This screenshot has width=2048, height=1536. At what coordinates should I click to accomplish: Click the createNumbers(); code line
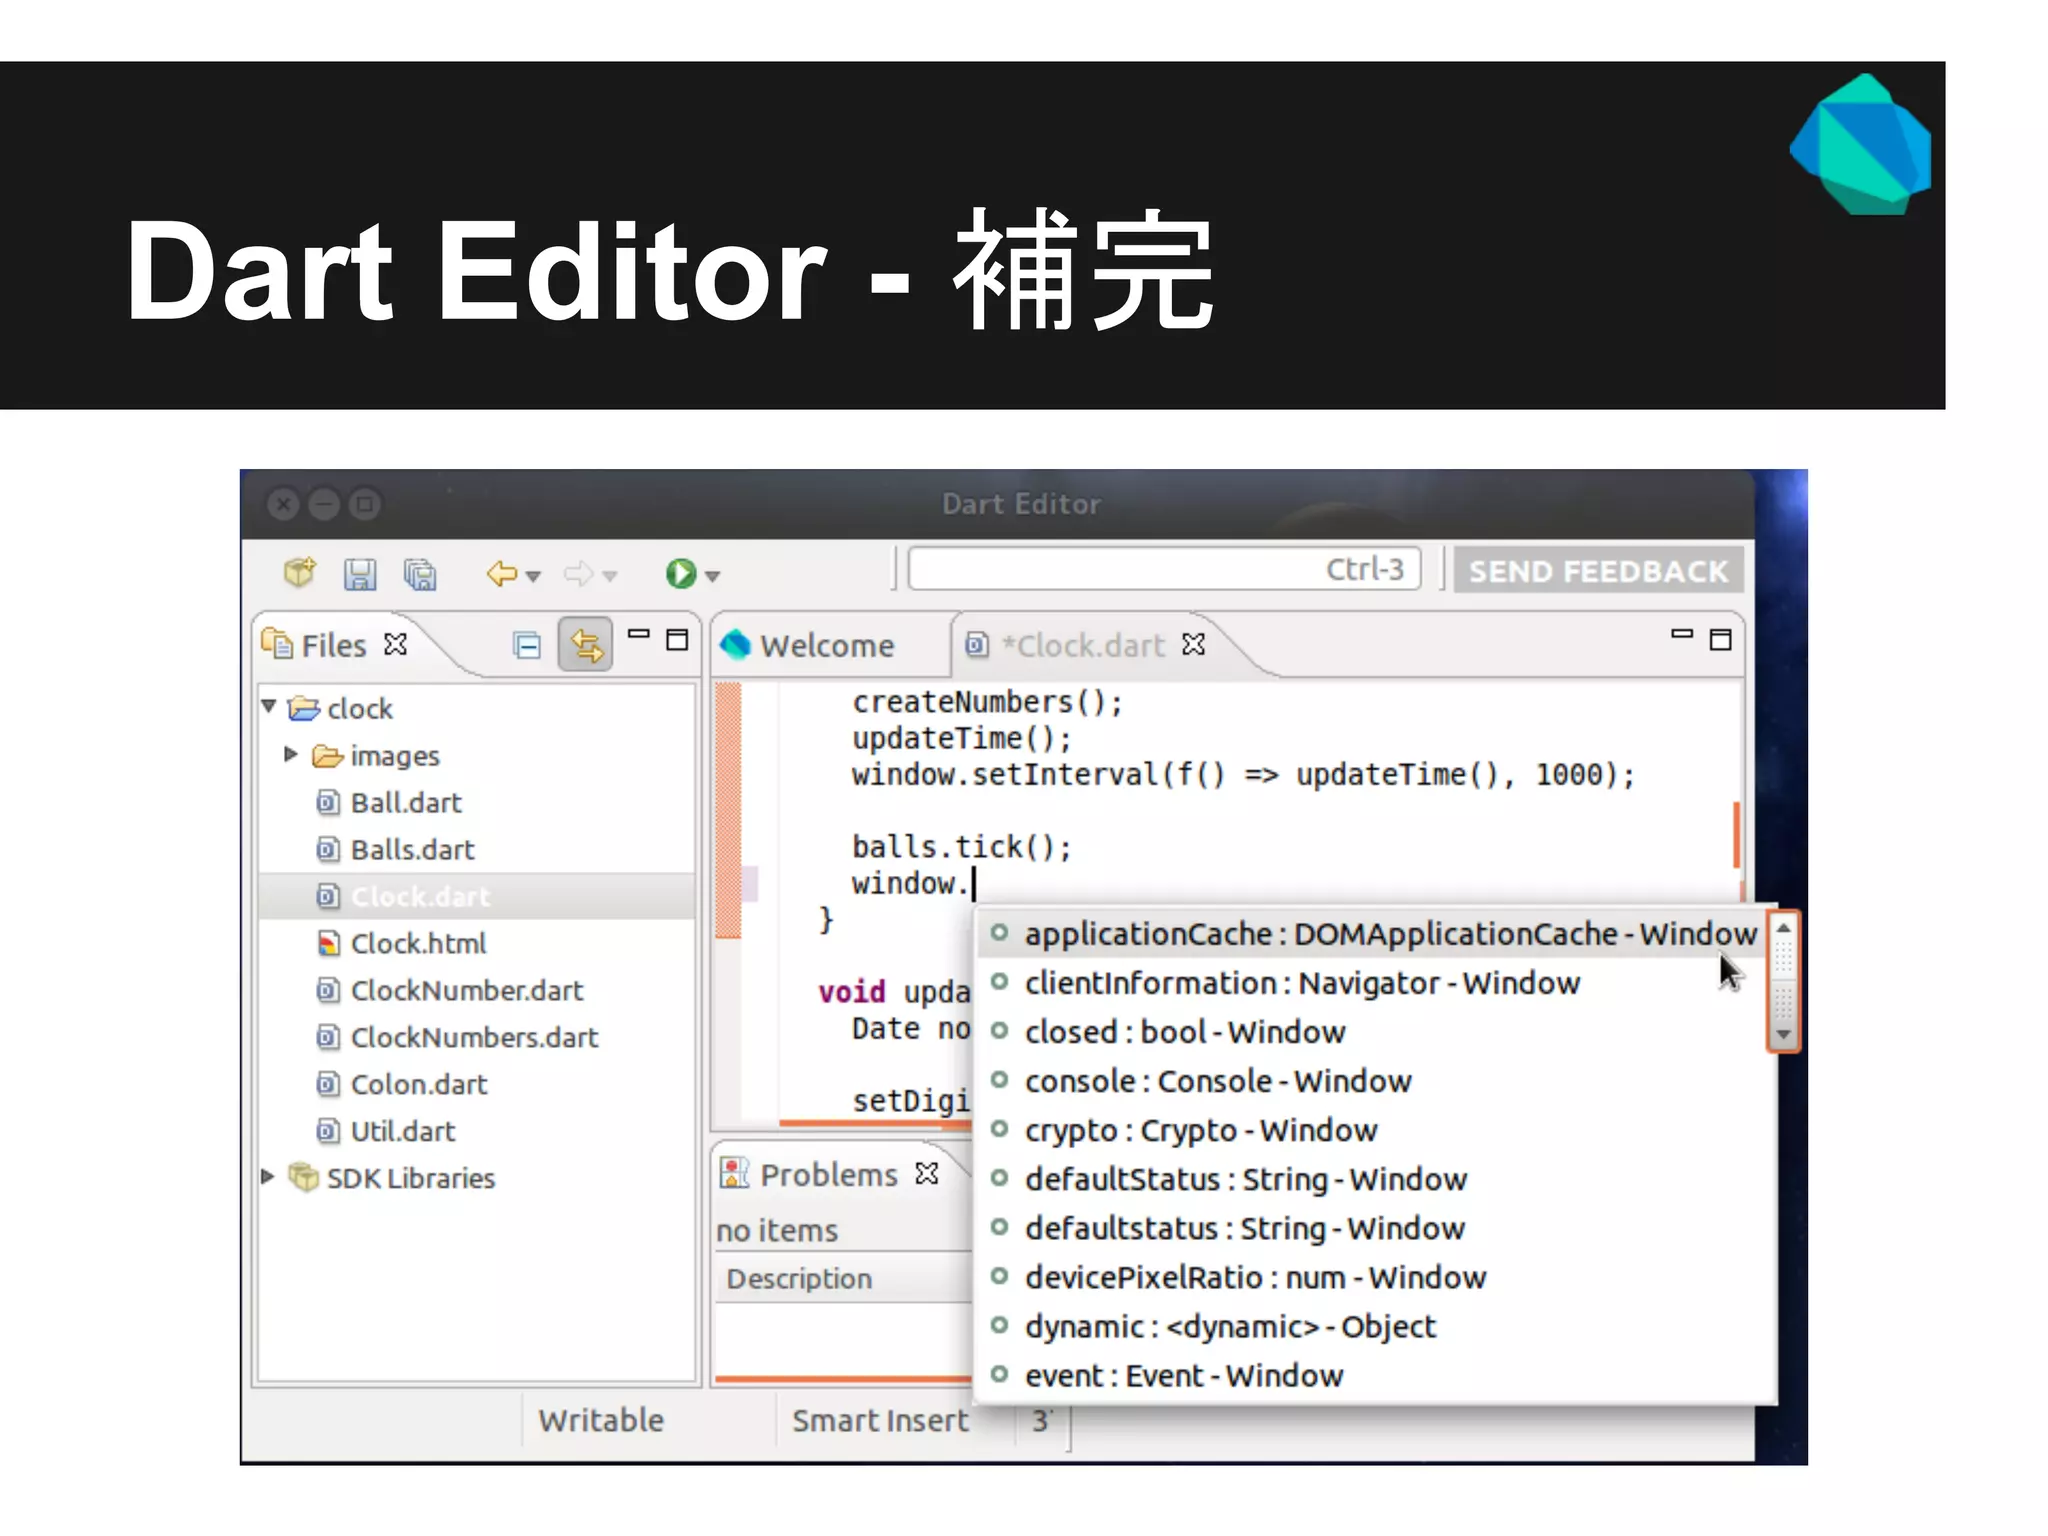coord(988,703)
